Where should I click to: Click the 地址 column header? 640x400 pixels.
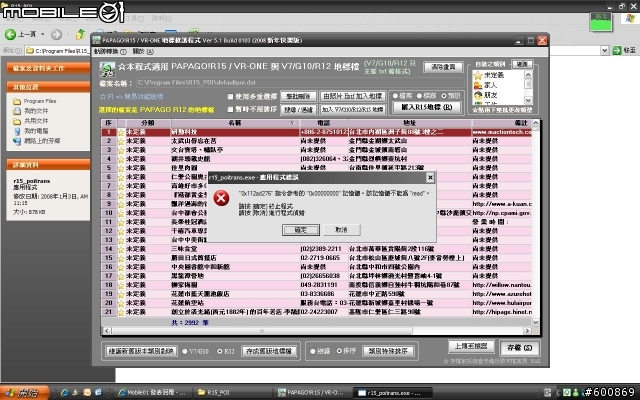(x=410, y=123)
